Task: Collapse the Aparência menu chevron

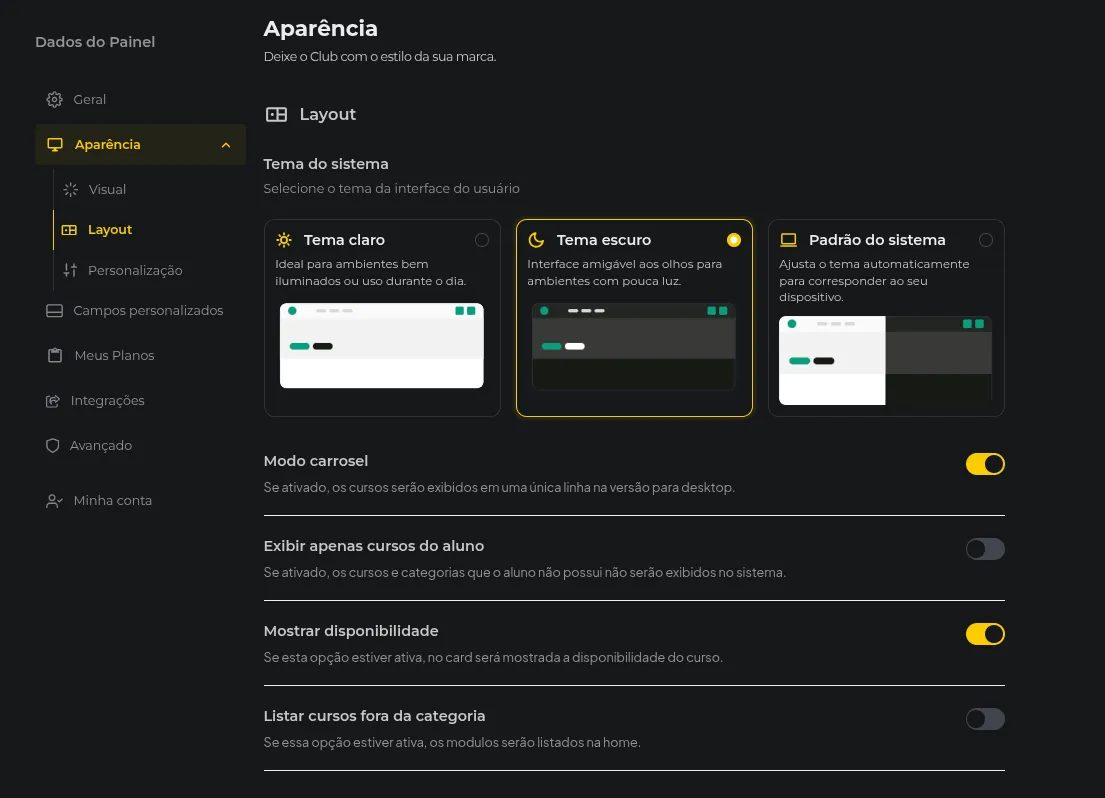Action: (x=226, y=145)
